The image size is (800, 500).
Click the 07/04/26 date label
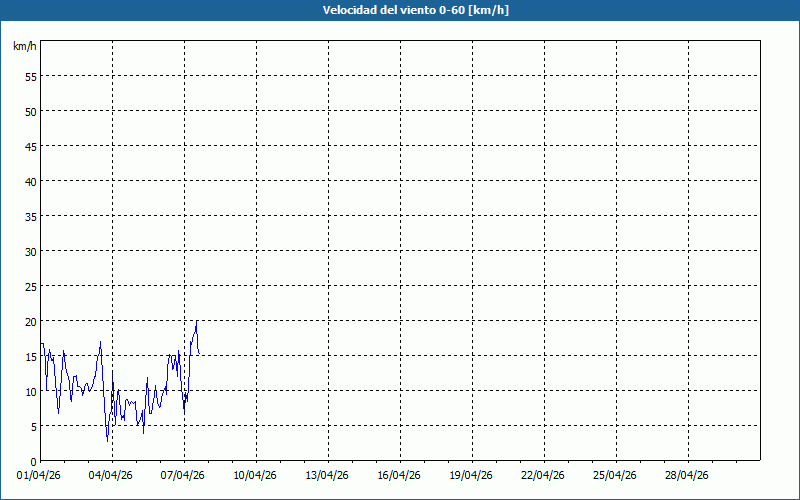point(183,475)
